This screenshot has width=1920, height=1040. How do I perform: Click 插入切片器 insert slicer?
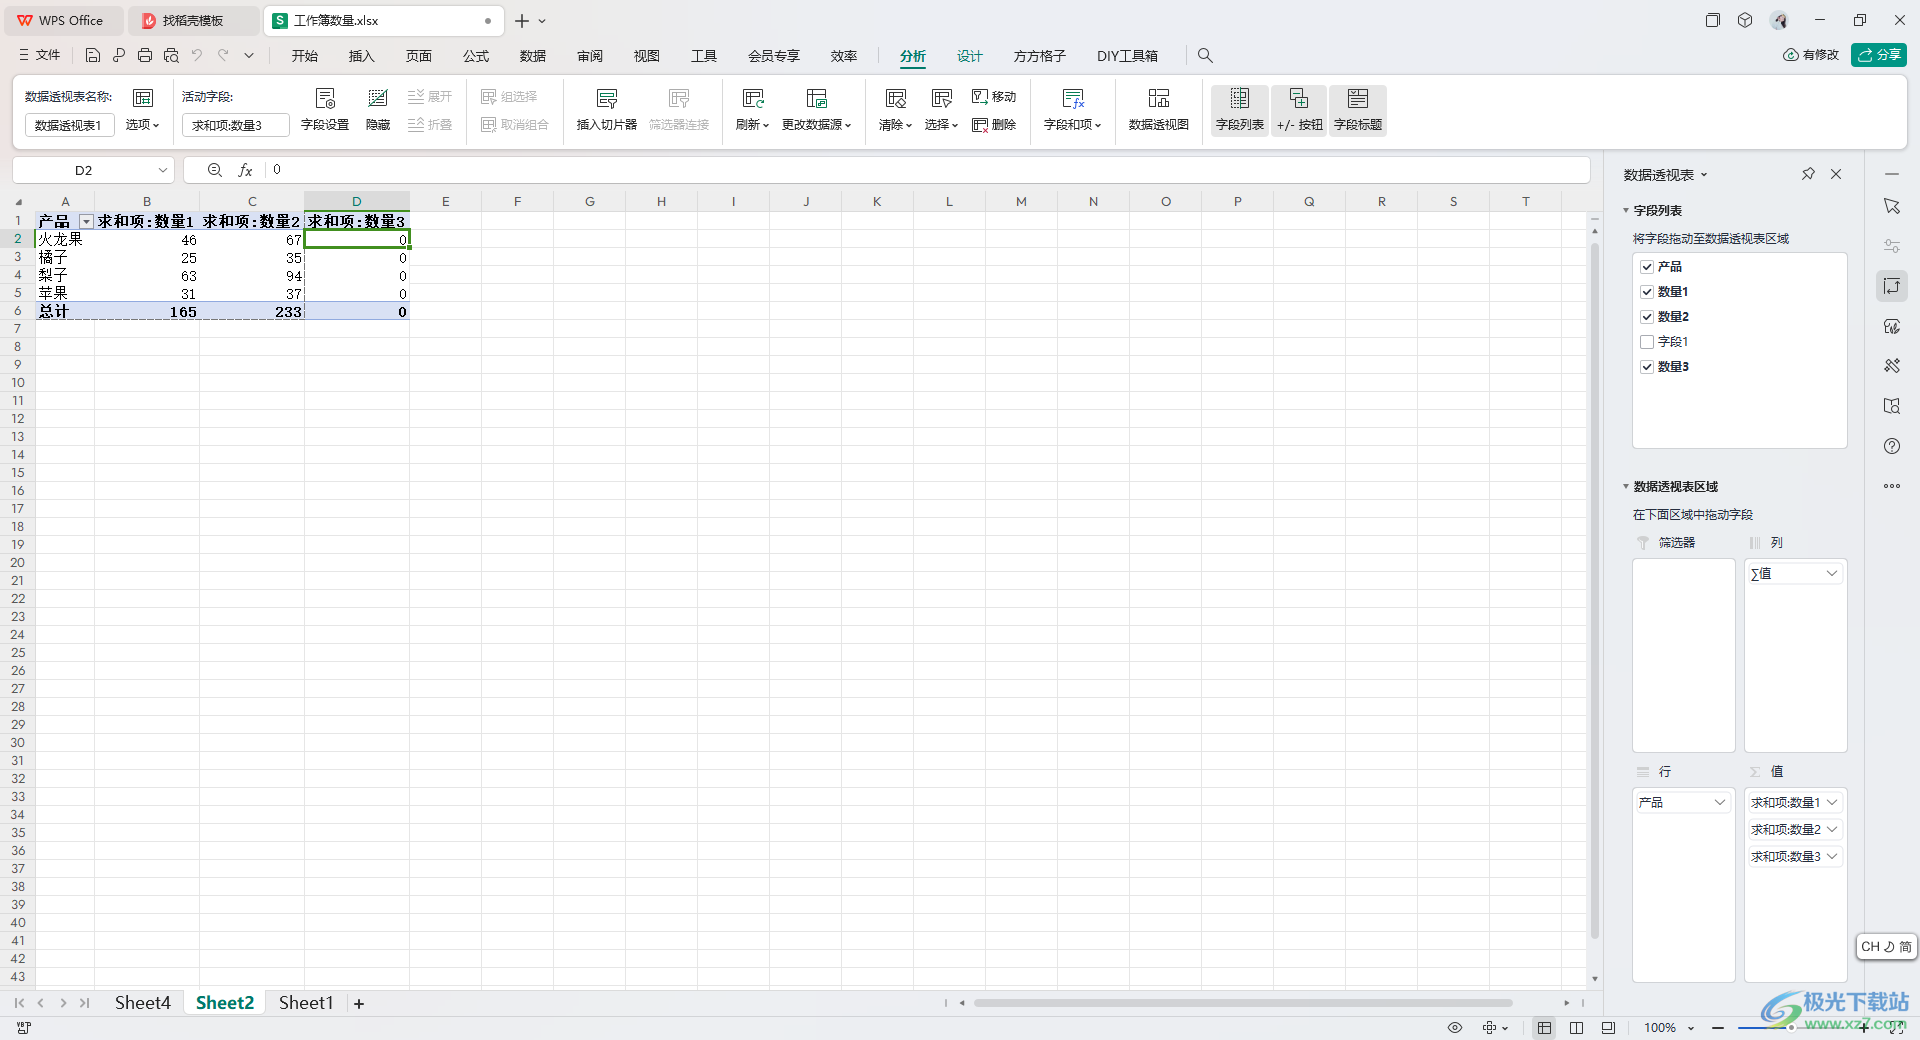pyautogui.click(x=607, y=109)
